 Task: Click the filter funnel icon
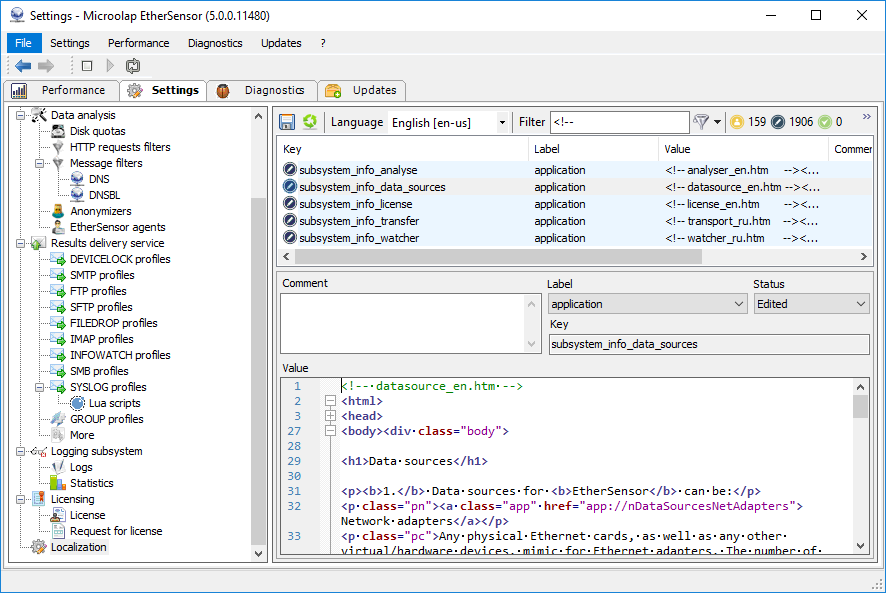tap(701, 122)
